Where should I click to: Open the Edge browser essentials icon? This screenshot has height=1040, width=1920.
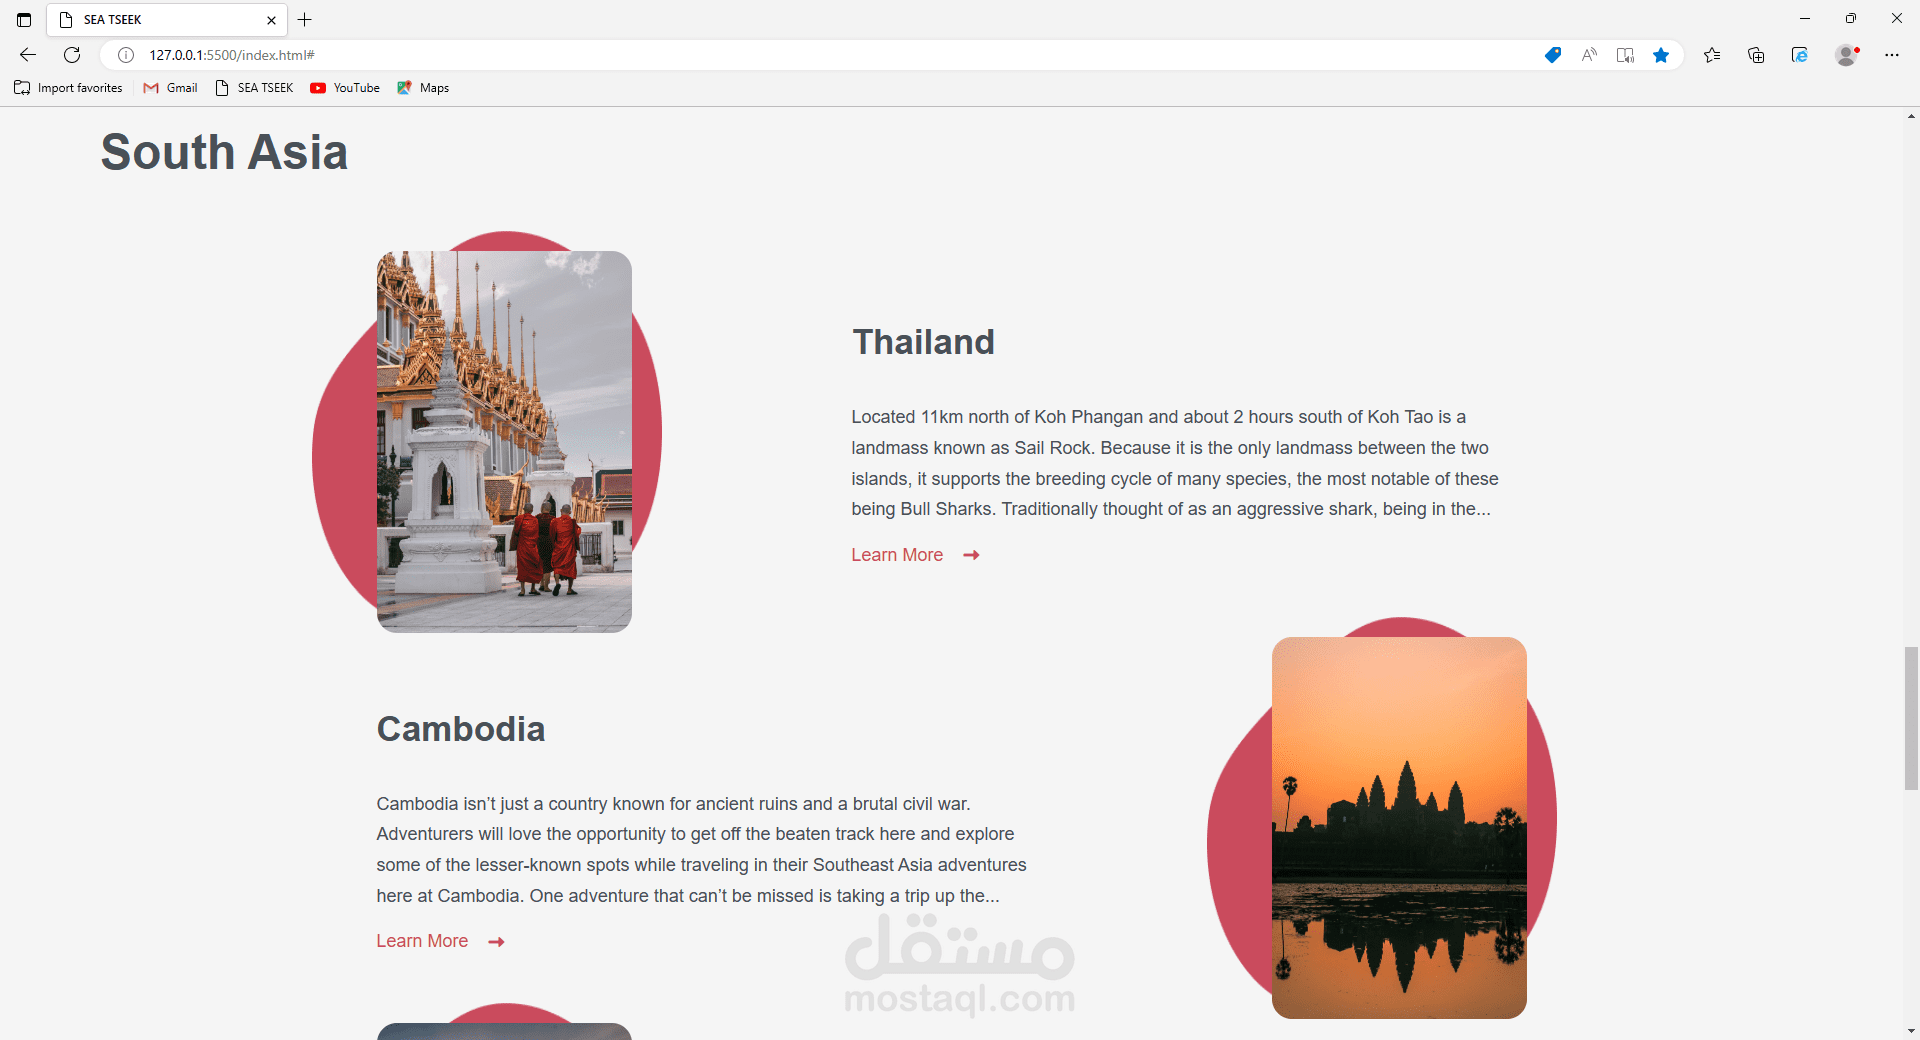coord(1800,55)
